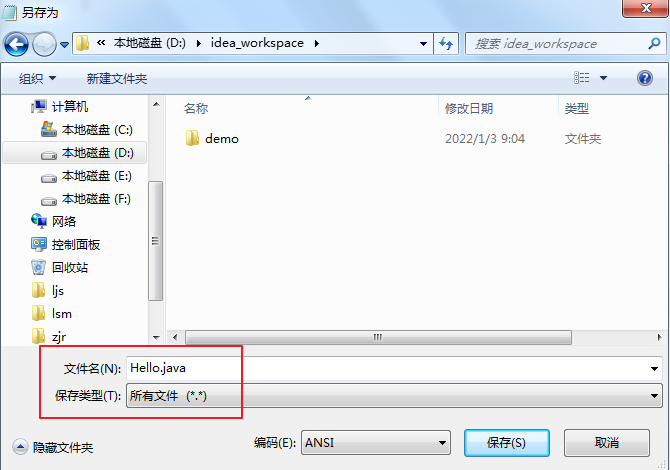Select the demo folder

(x=212, y=138)
